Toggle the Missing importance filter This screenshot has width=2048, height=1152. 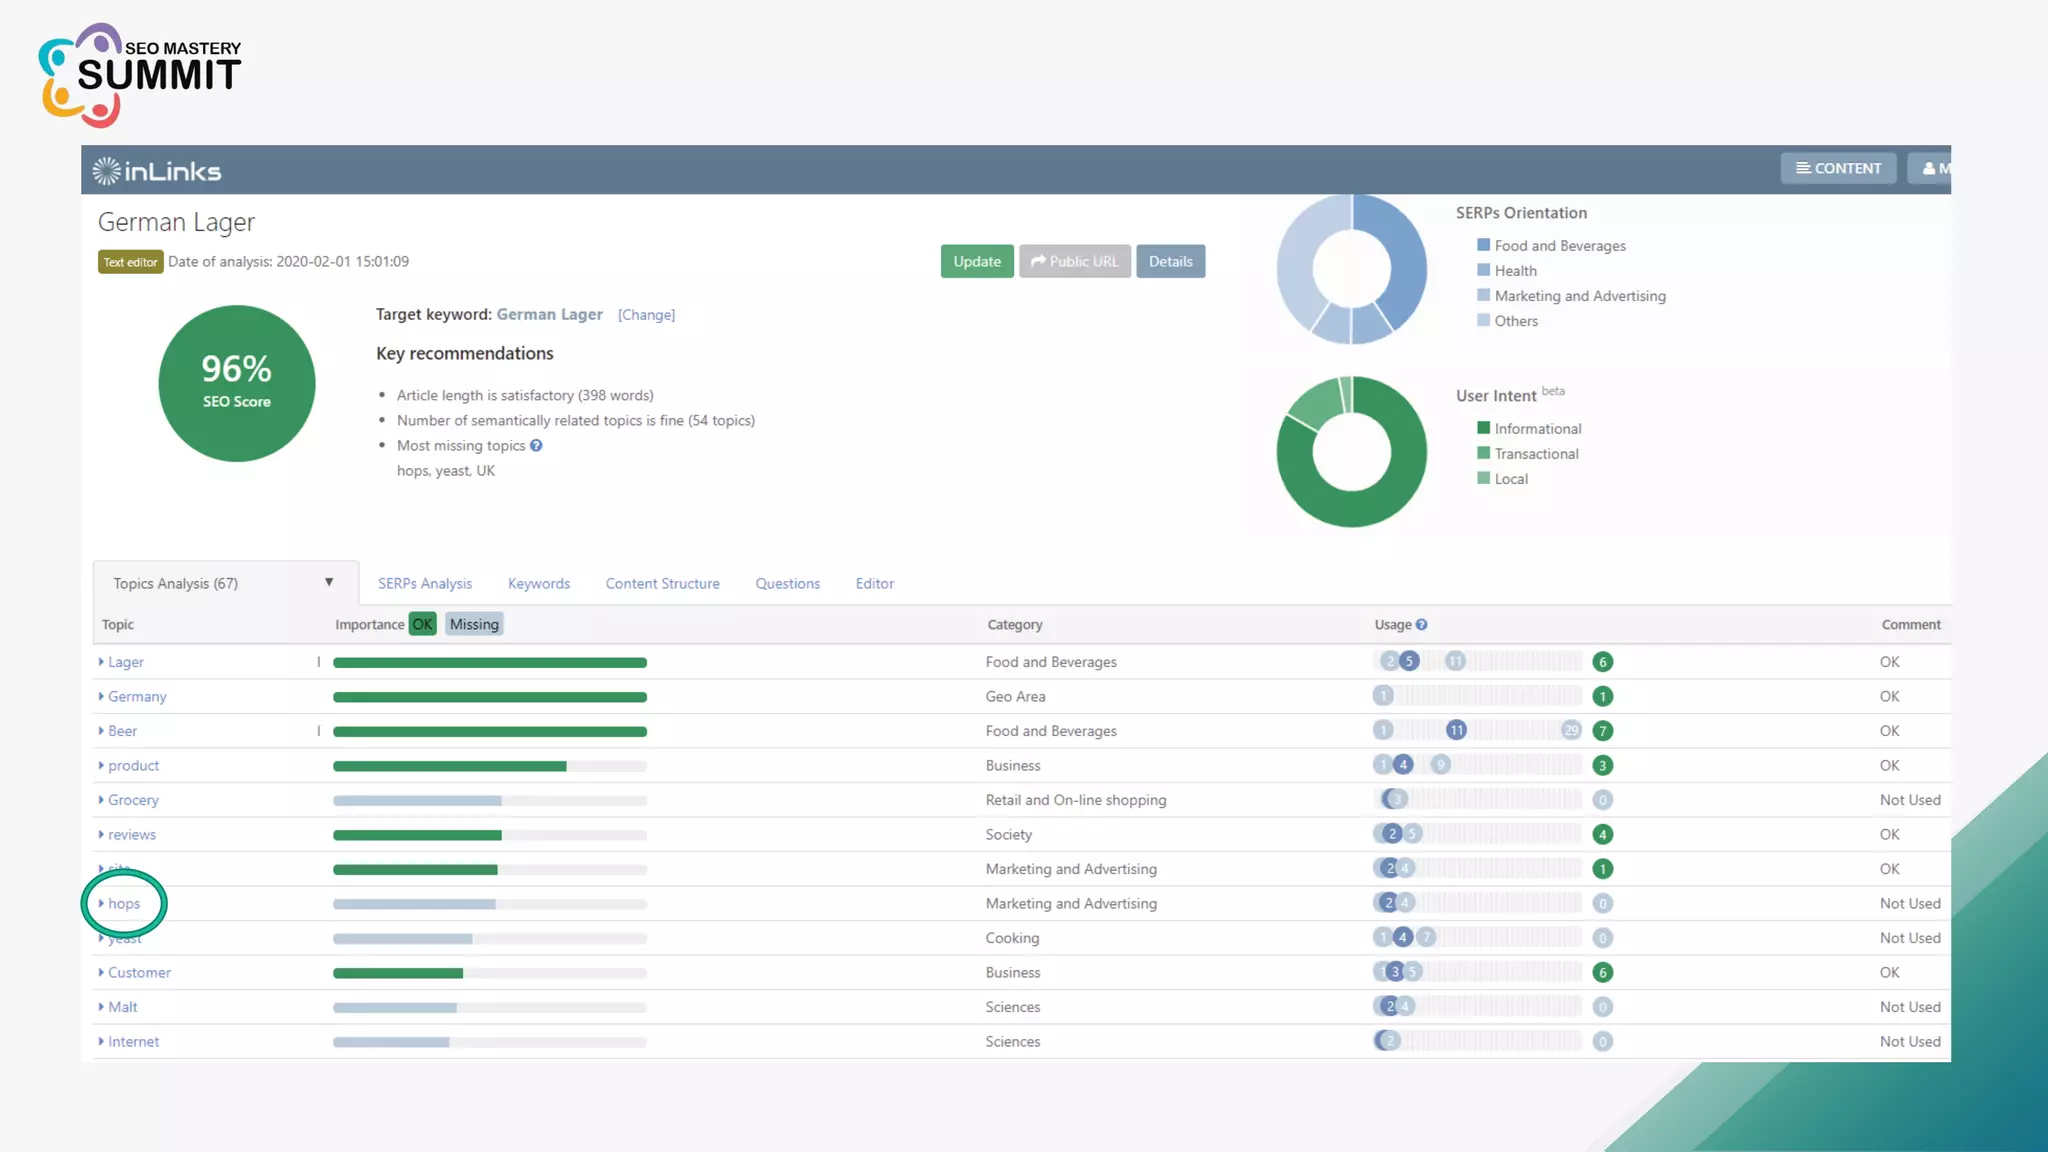[474, 625]
